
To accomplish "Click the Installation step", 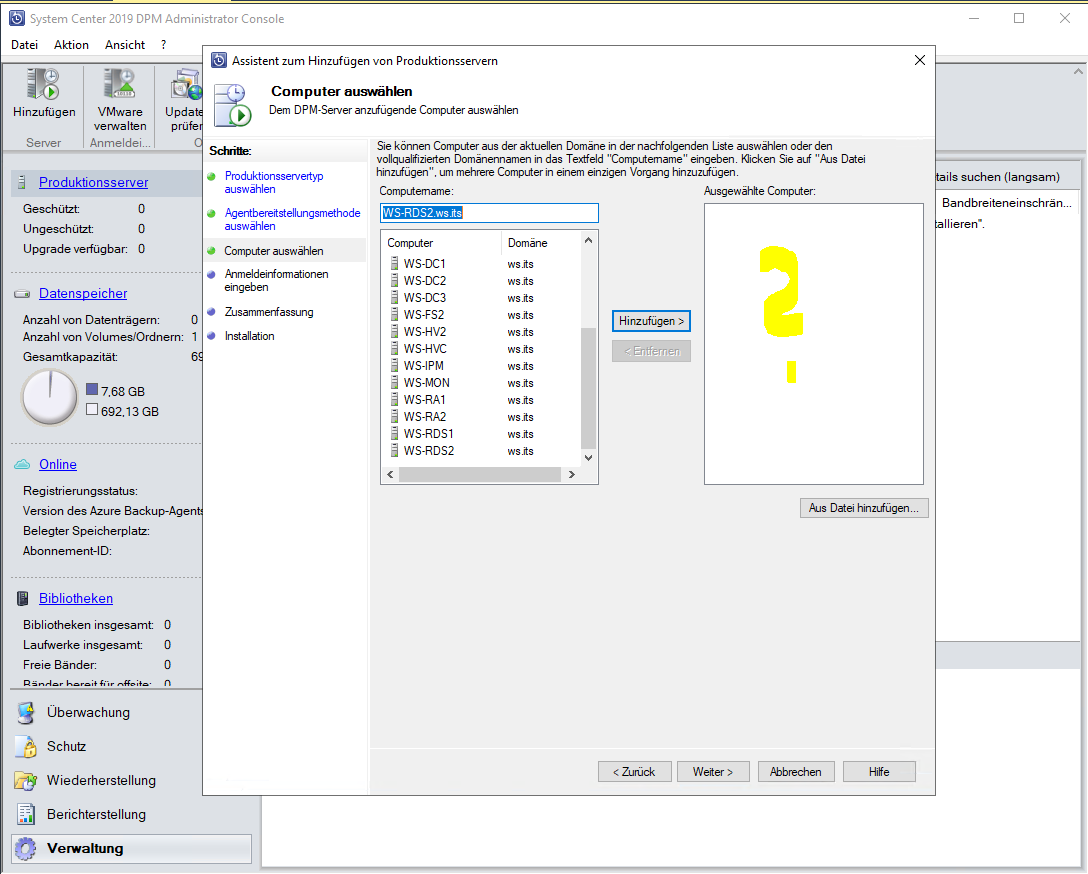I will (x=249, y=336).
